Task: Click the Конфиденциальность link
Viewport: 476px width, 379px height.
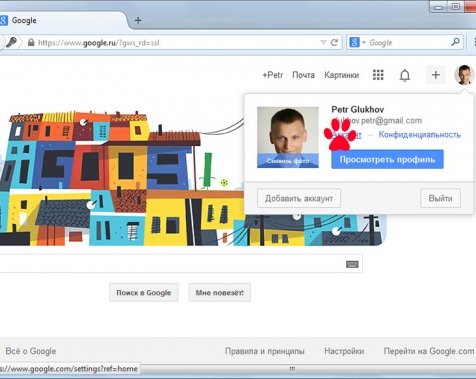Action: (x=420, y=135)
